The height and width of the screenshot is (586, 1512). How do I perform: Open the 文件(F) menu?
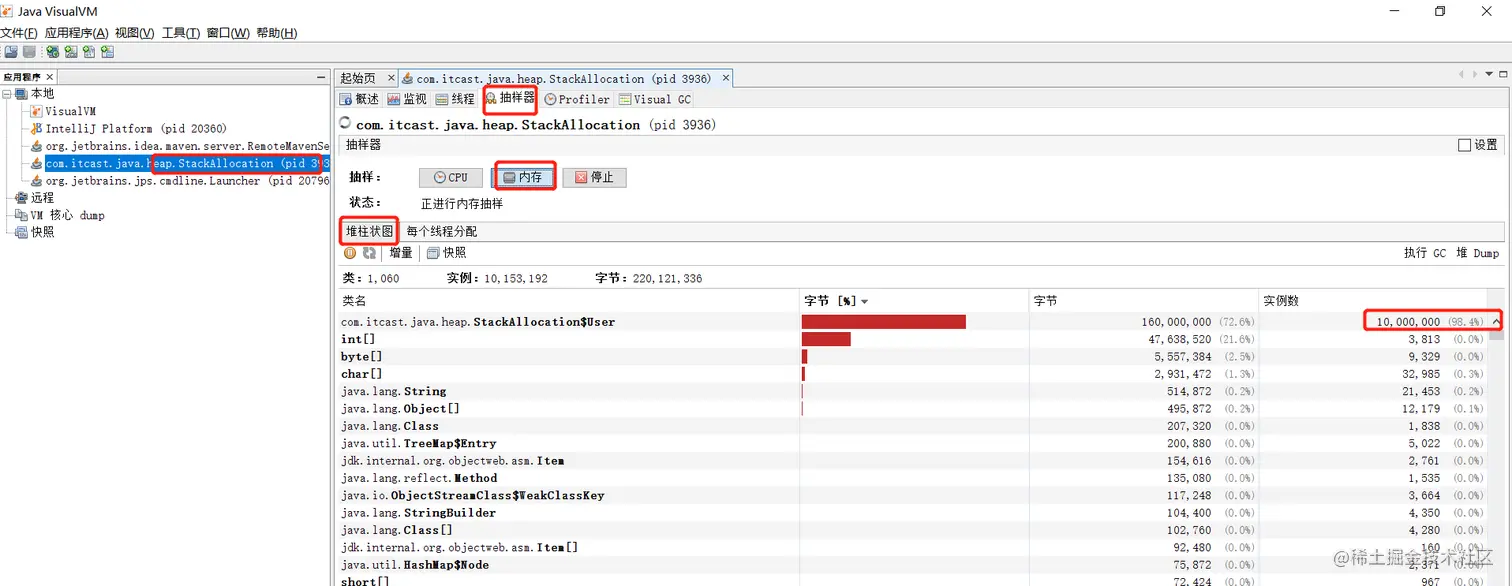click(x=19, y=33)
